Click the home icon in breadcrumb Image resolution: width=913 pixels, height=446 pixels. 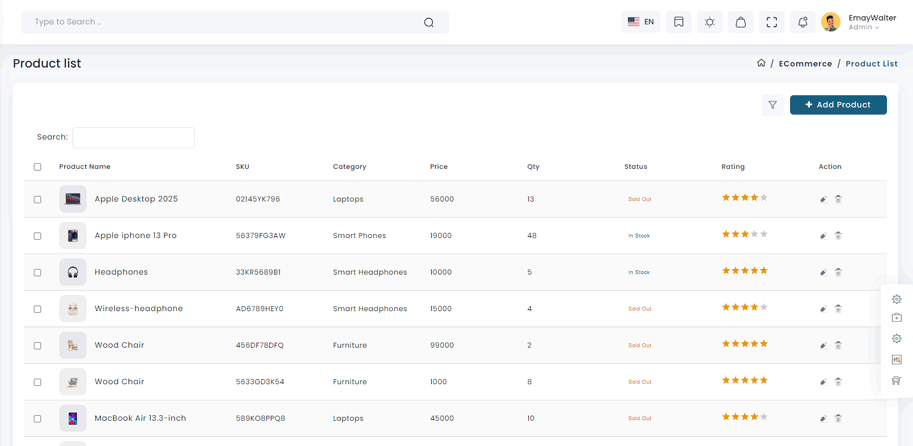[761, 63]
